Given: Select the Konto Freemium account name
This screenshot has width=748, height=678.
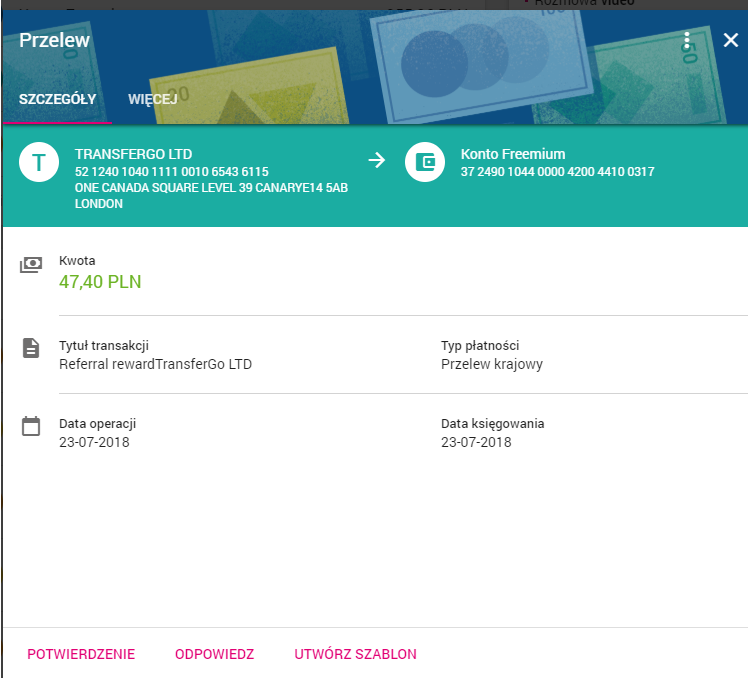Looking at the screenshot, I should 513,154.
